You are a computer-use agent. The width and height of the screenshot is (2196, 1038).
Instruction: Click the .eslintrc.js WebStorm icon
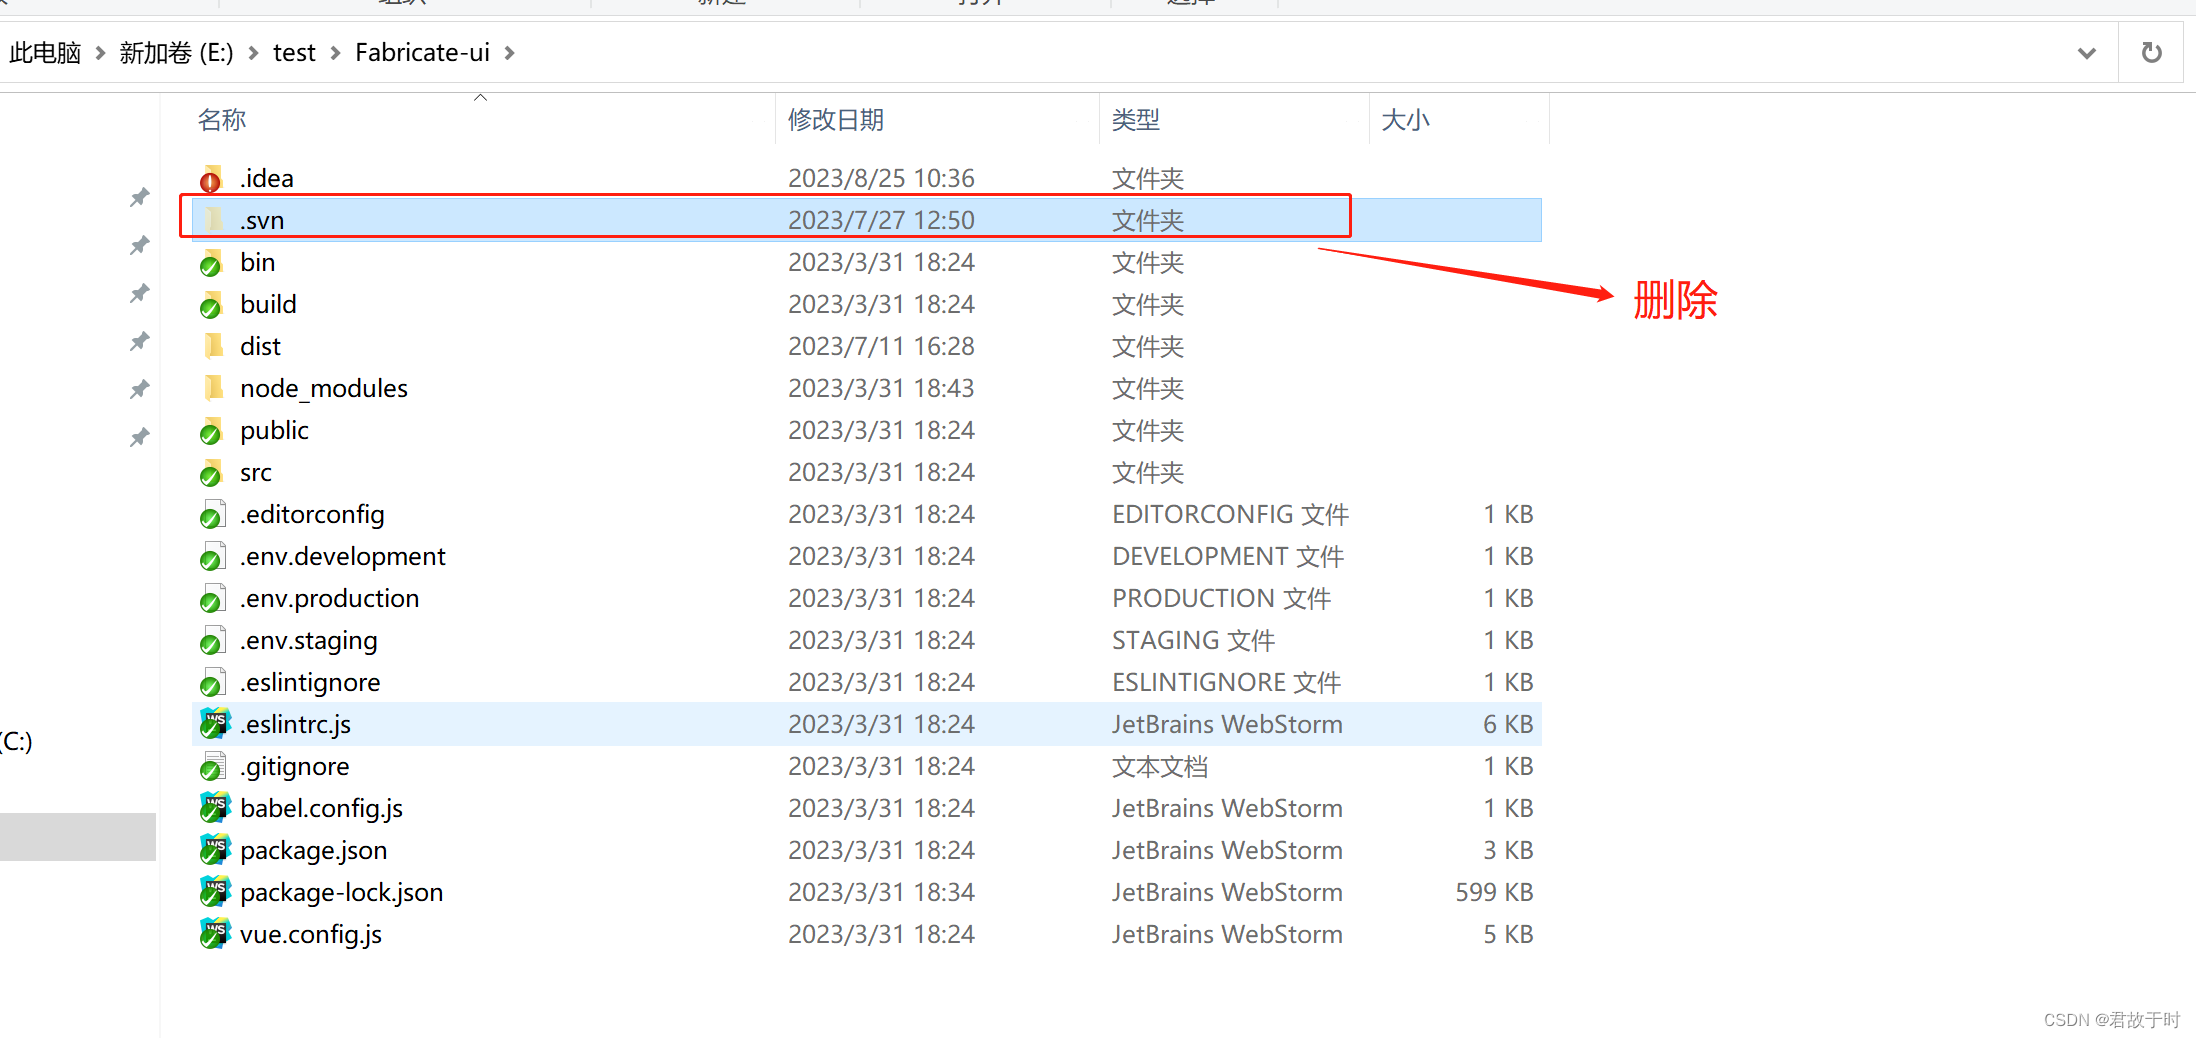pyautogui.click(x=214, y=724)
